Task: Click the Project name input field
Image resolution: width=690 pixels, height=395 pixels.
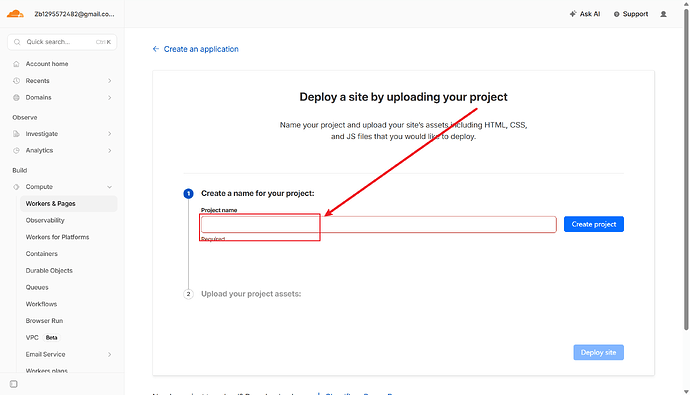Action: point(378,224)
